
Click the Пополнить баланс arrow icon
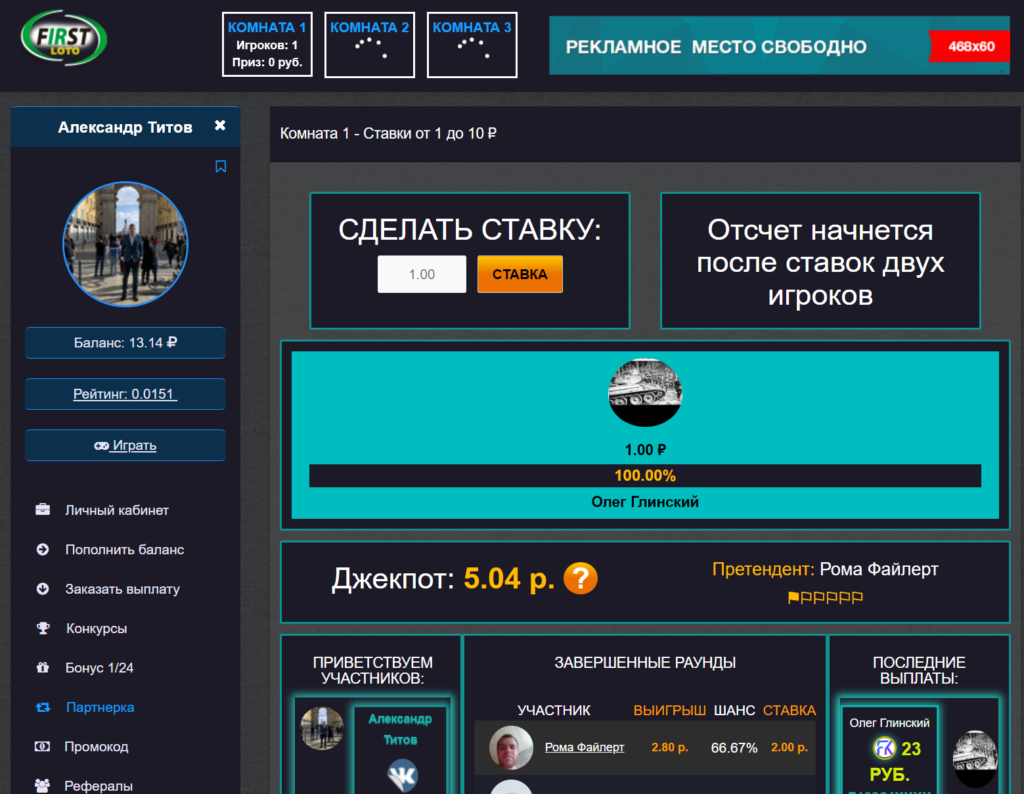click(42, 549)
